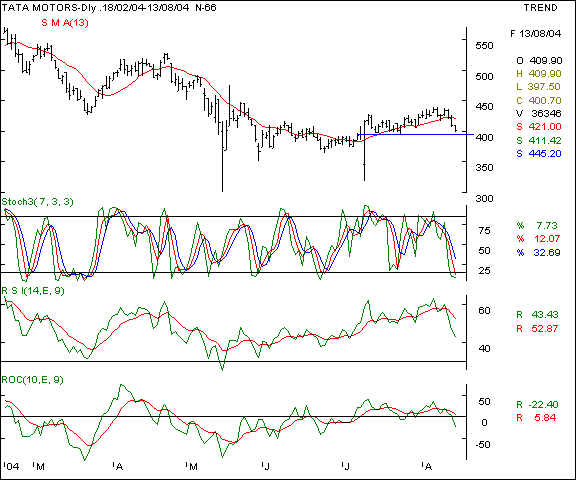The width and height of the screenshot is (576, 480).
Task: Select the SMA(13) indicator label
Action: click(x=65, y=23)
